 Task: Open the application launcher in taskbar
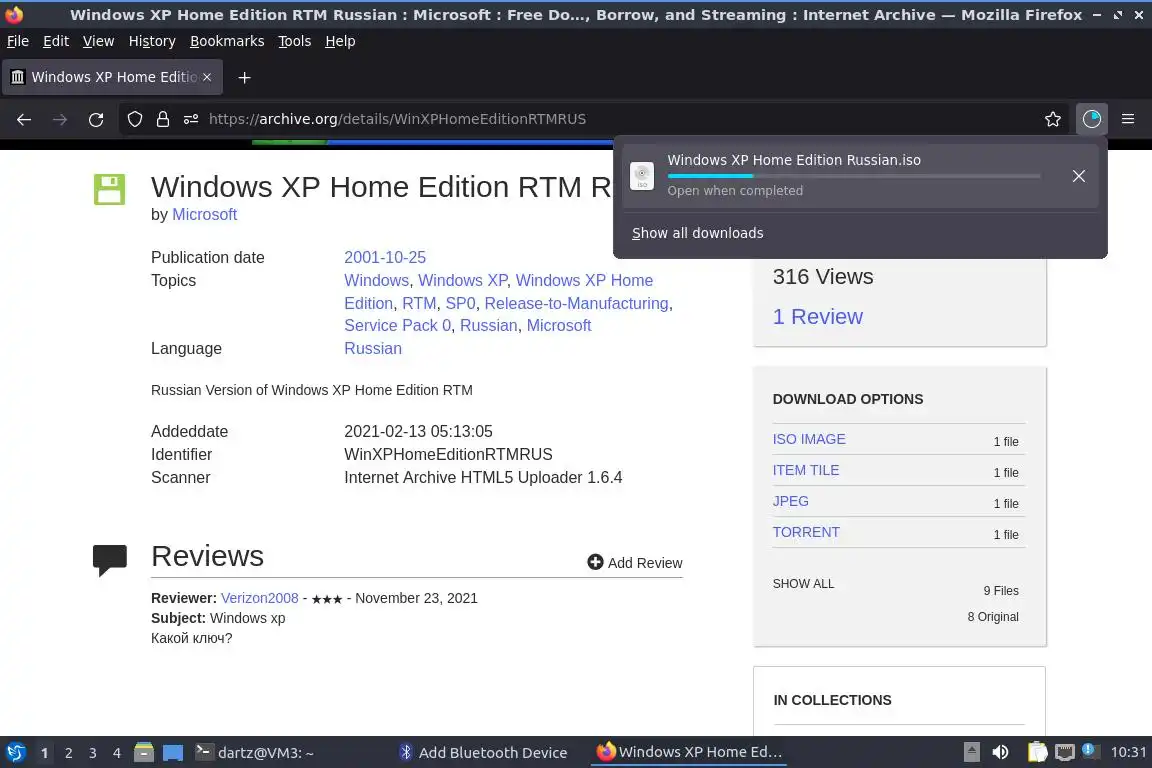coord(16,752)
